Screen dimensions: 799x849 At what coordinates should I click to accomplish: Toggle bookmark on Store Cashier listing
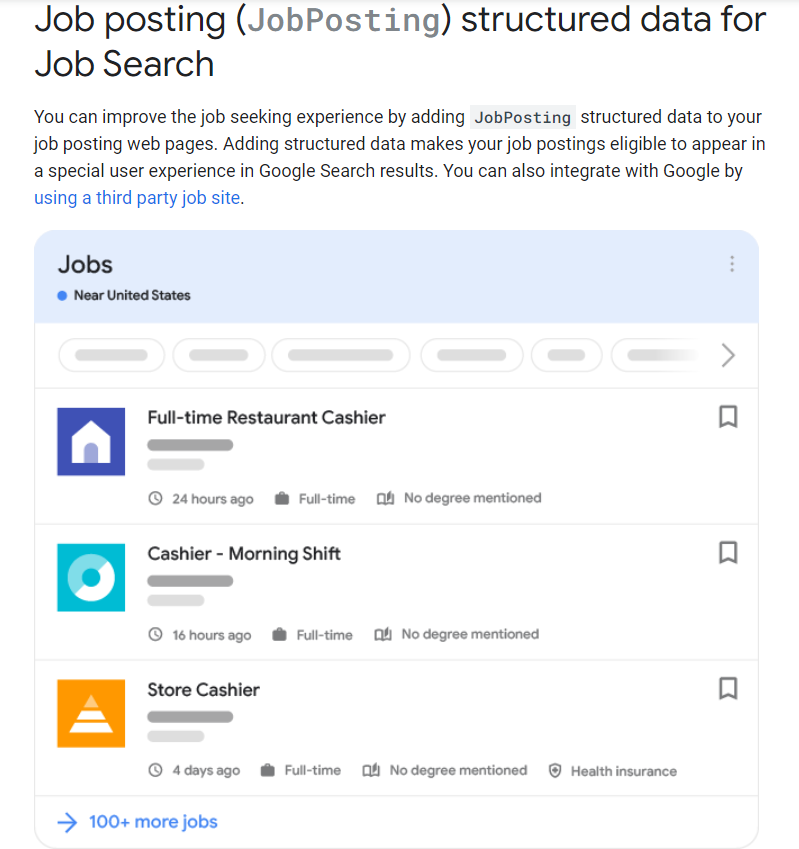point(728,689)
